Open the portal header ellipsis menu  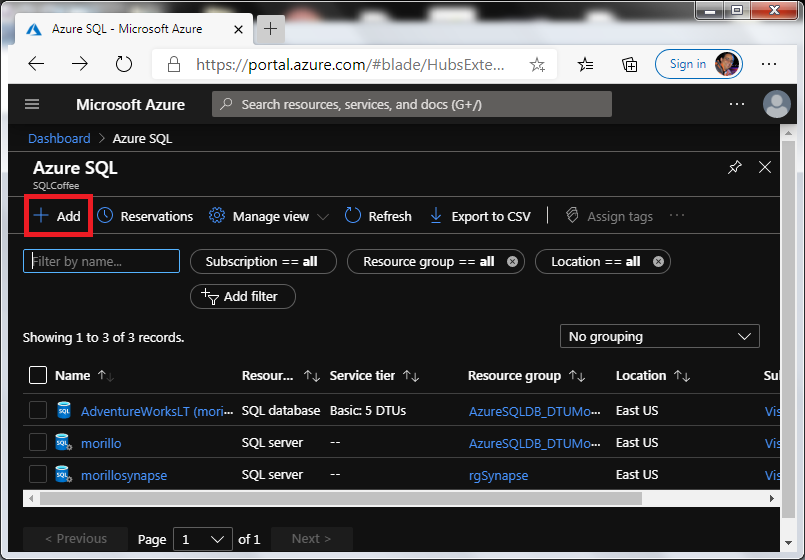coord(737,104)
